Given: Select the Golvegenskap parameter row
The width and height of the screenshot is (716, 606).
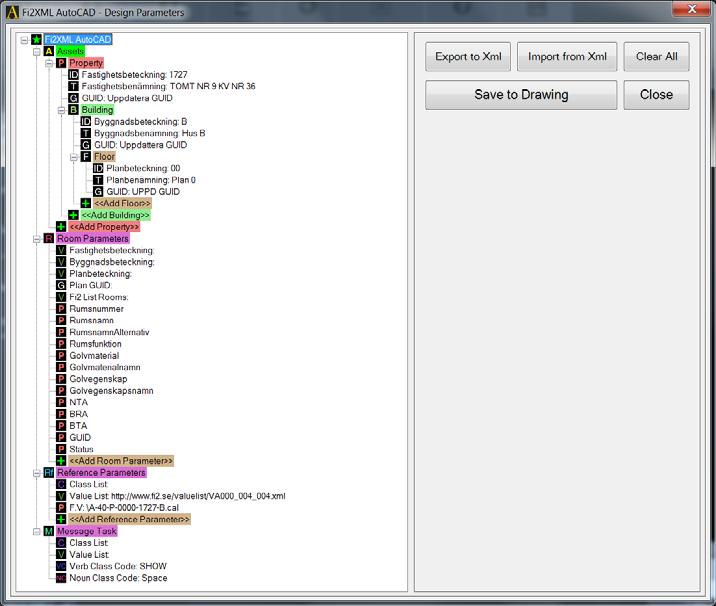Looking at the screenshot, I should coord(98,379).
